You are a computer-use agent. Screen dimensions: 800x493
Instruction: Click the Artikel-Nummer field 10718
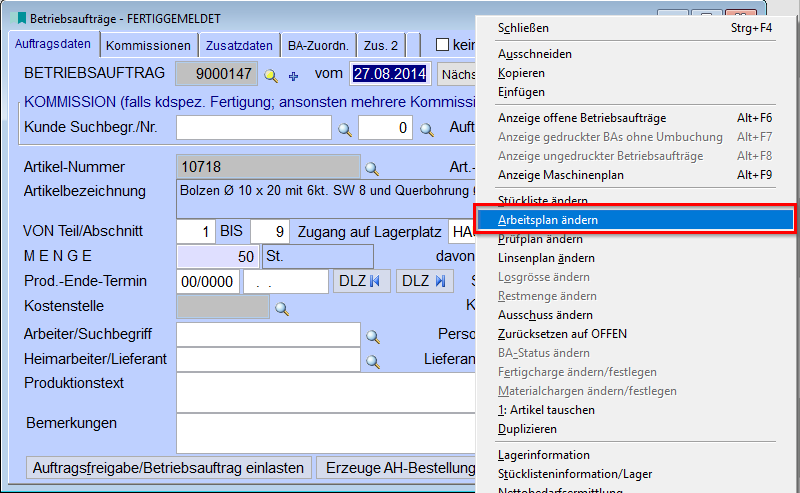coord(268,167)
